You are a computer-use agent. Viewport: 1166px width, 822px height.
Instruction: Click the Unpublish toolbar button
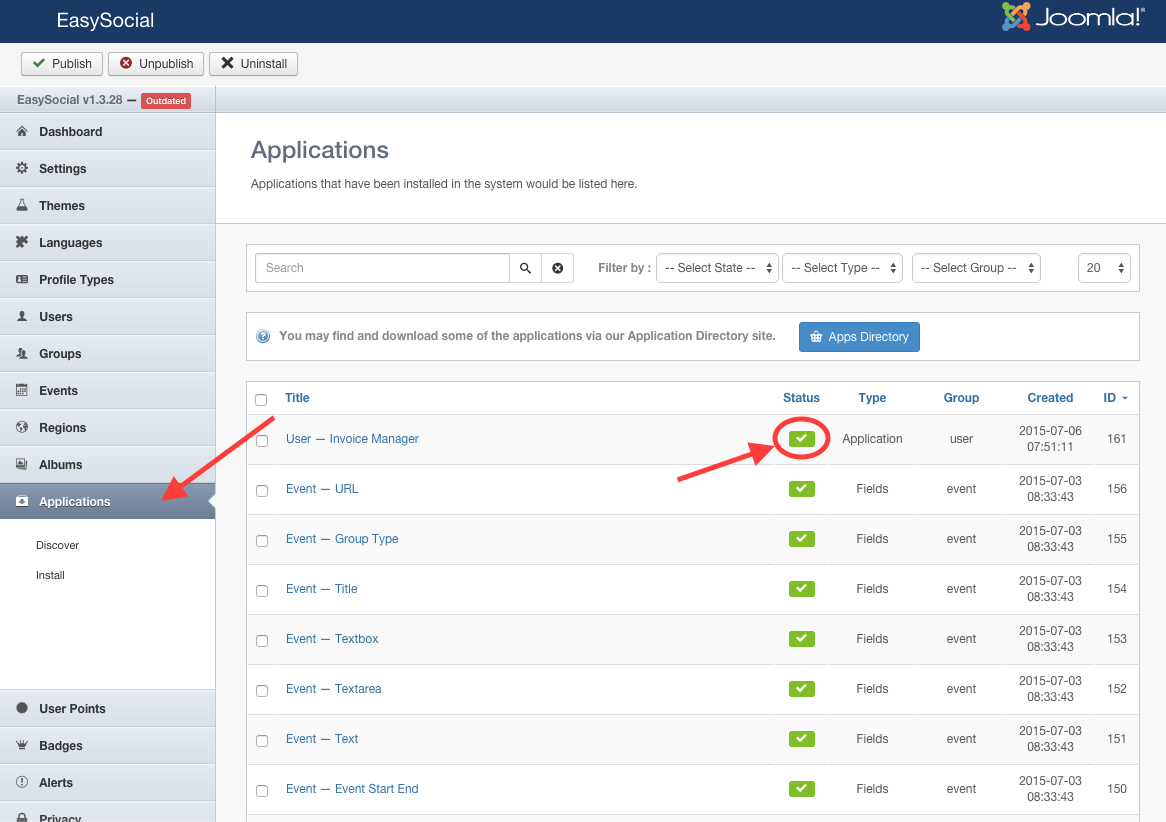click(x=156, y=64)
